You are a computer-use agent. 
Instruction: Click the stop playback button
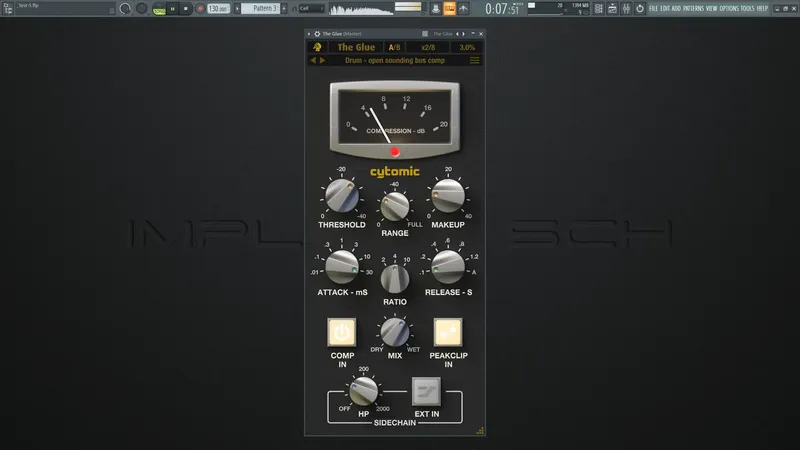click(186, 9)
